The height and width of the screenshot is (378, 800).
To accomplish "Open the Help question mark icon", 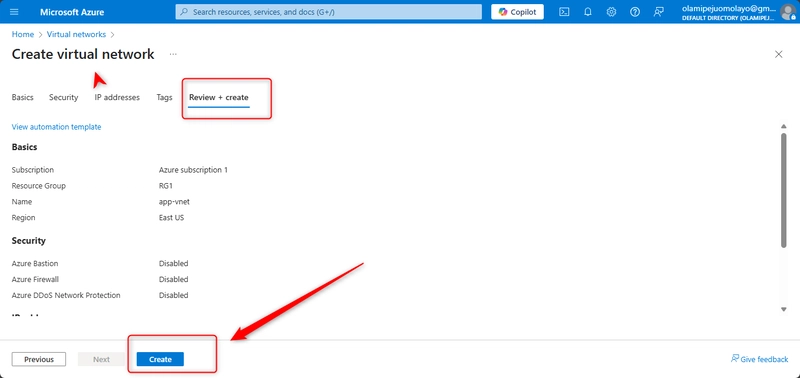I will (x=635, y=12).
